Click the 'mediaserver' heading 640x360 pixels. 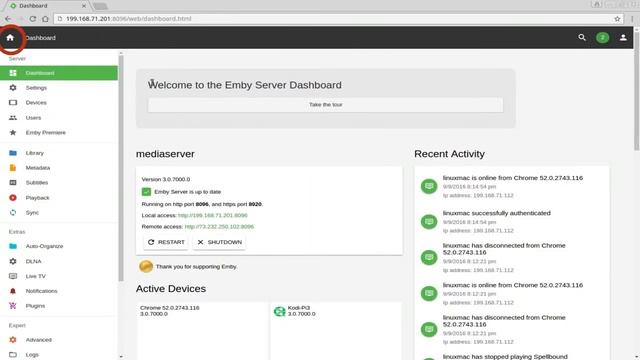click(165, 154)
